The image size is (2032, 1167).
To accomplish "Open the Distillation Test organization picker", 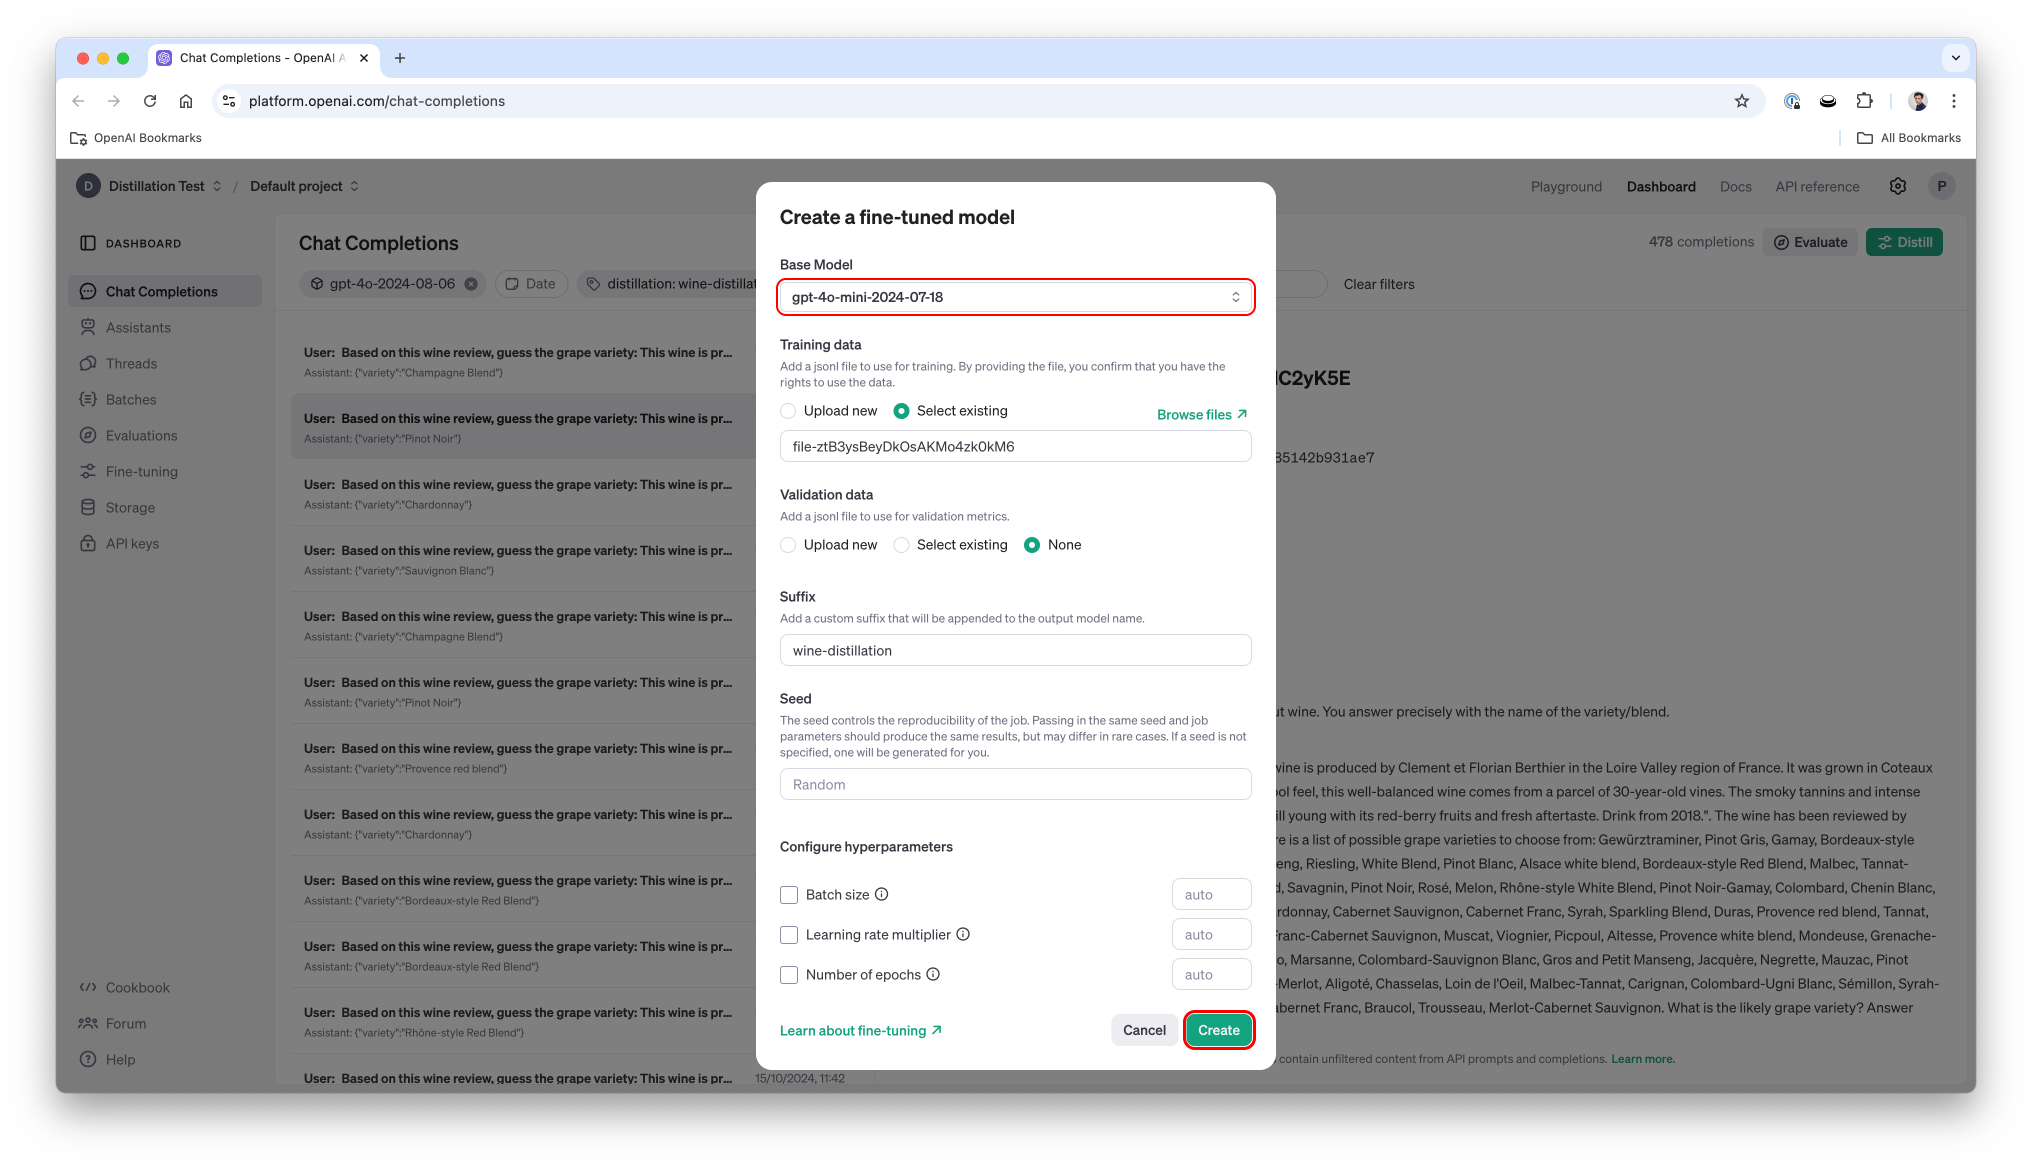I will click(x=158, y=186).
